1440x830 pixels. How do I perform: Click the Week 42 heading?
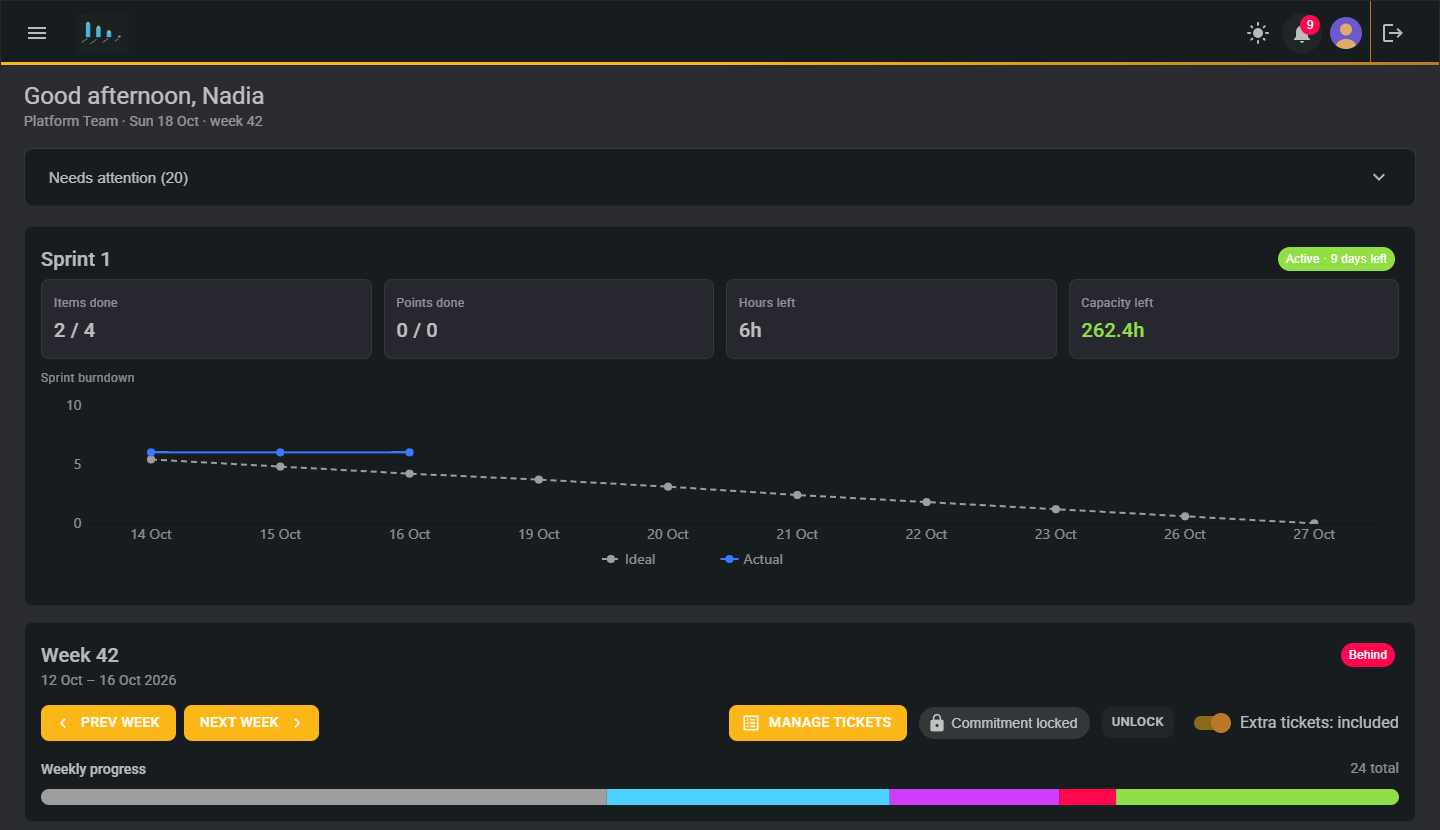pos(80,656)
